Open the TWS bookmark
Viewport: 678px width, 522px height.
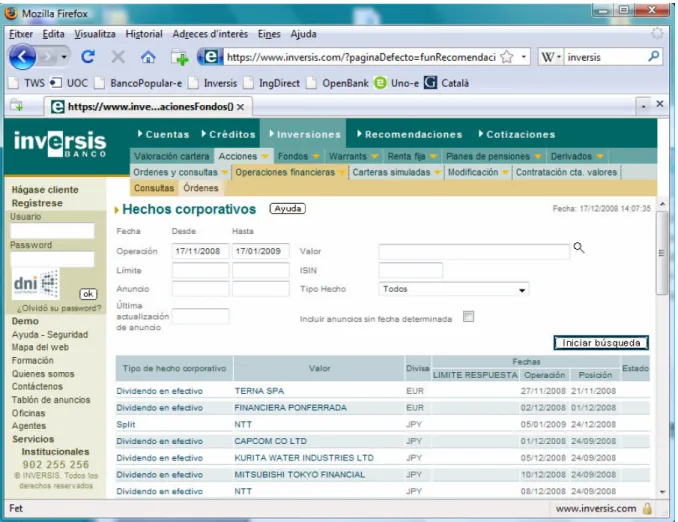27,83
